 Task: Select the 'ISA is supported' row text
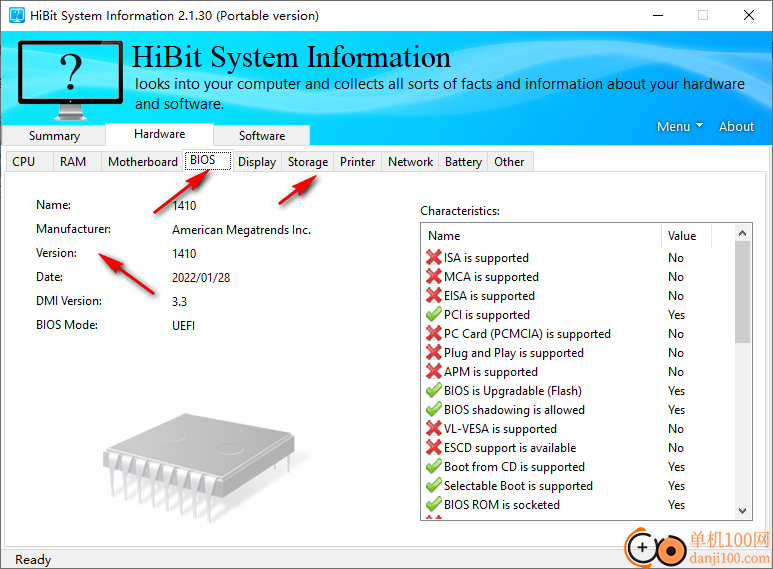tap(486, 258)
